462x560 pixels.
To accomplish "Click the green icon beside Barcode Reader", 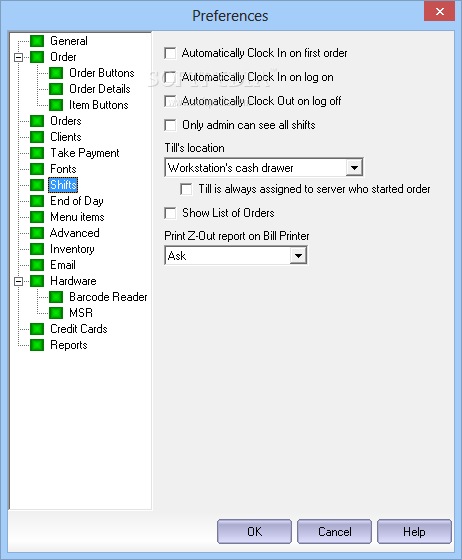I will coord(56,297).
